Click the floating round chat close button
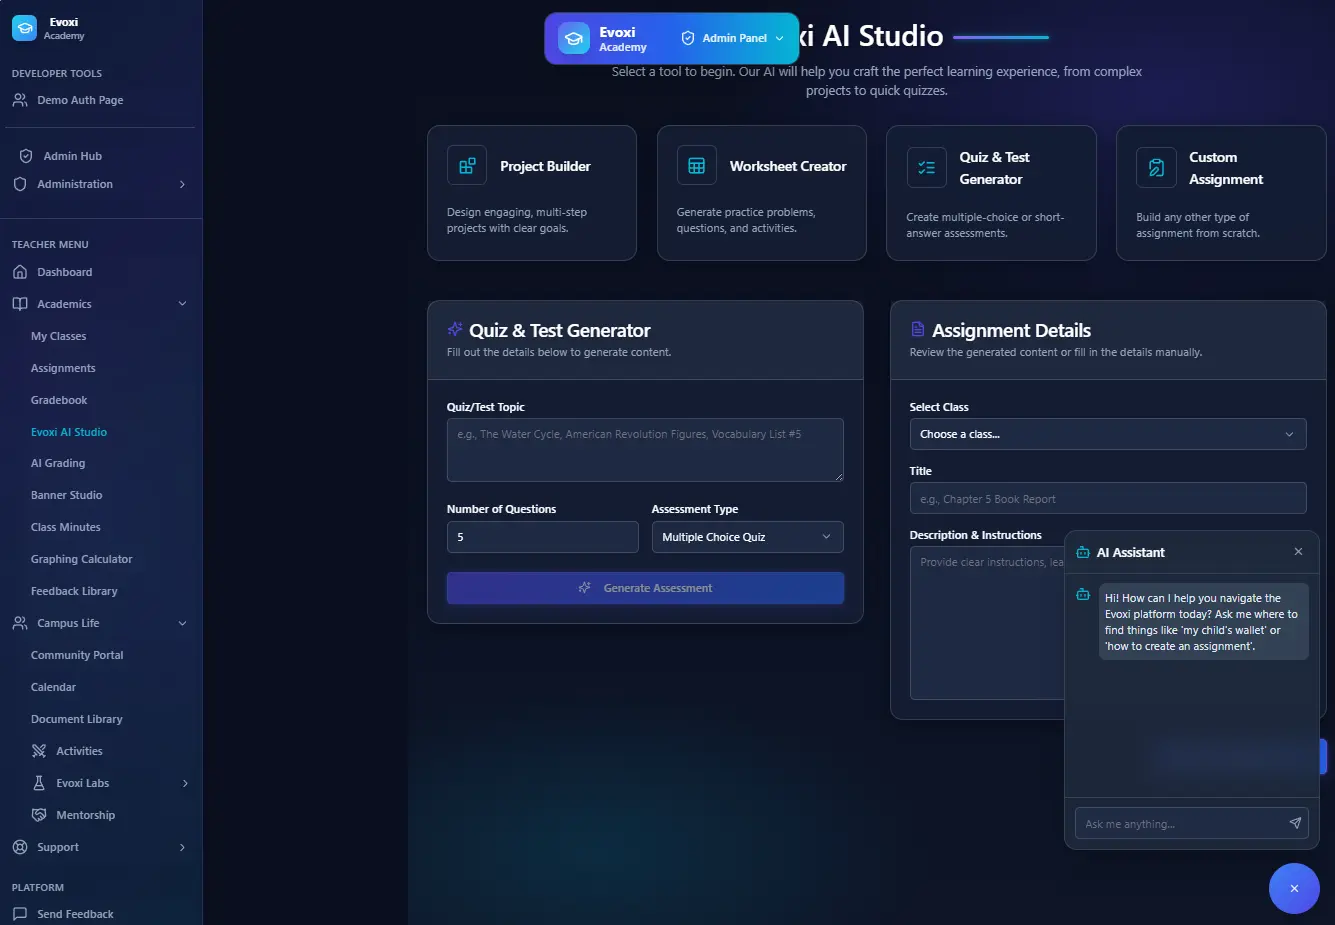 (1294, 888)
